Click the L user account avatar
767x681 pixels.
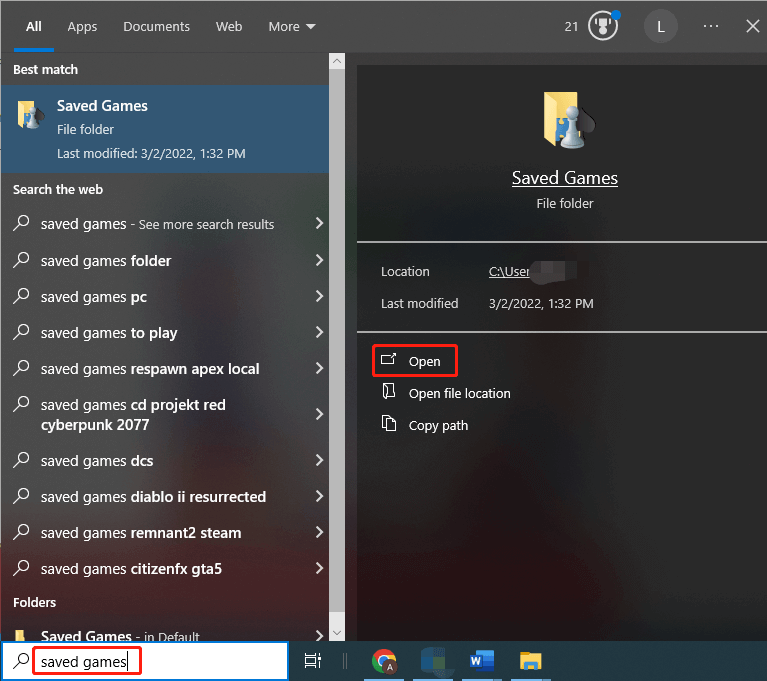coord(660,26)
